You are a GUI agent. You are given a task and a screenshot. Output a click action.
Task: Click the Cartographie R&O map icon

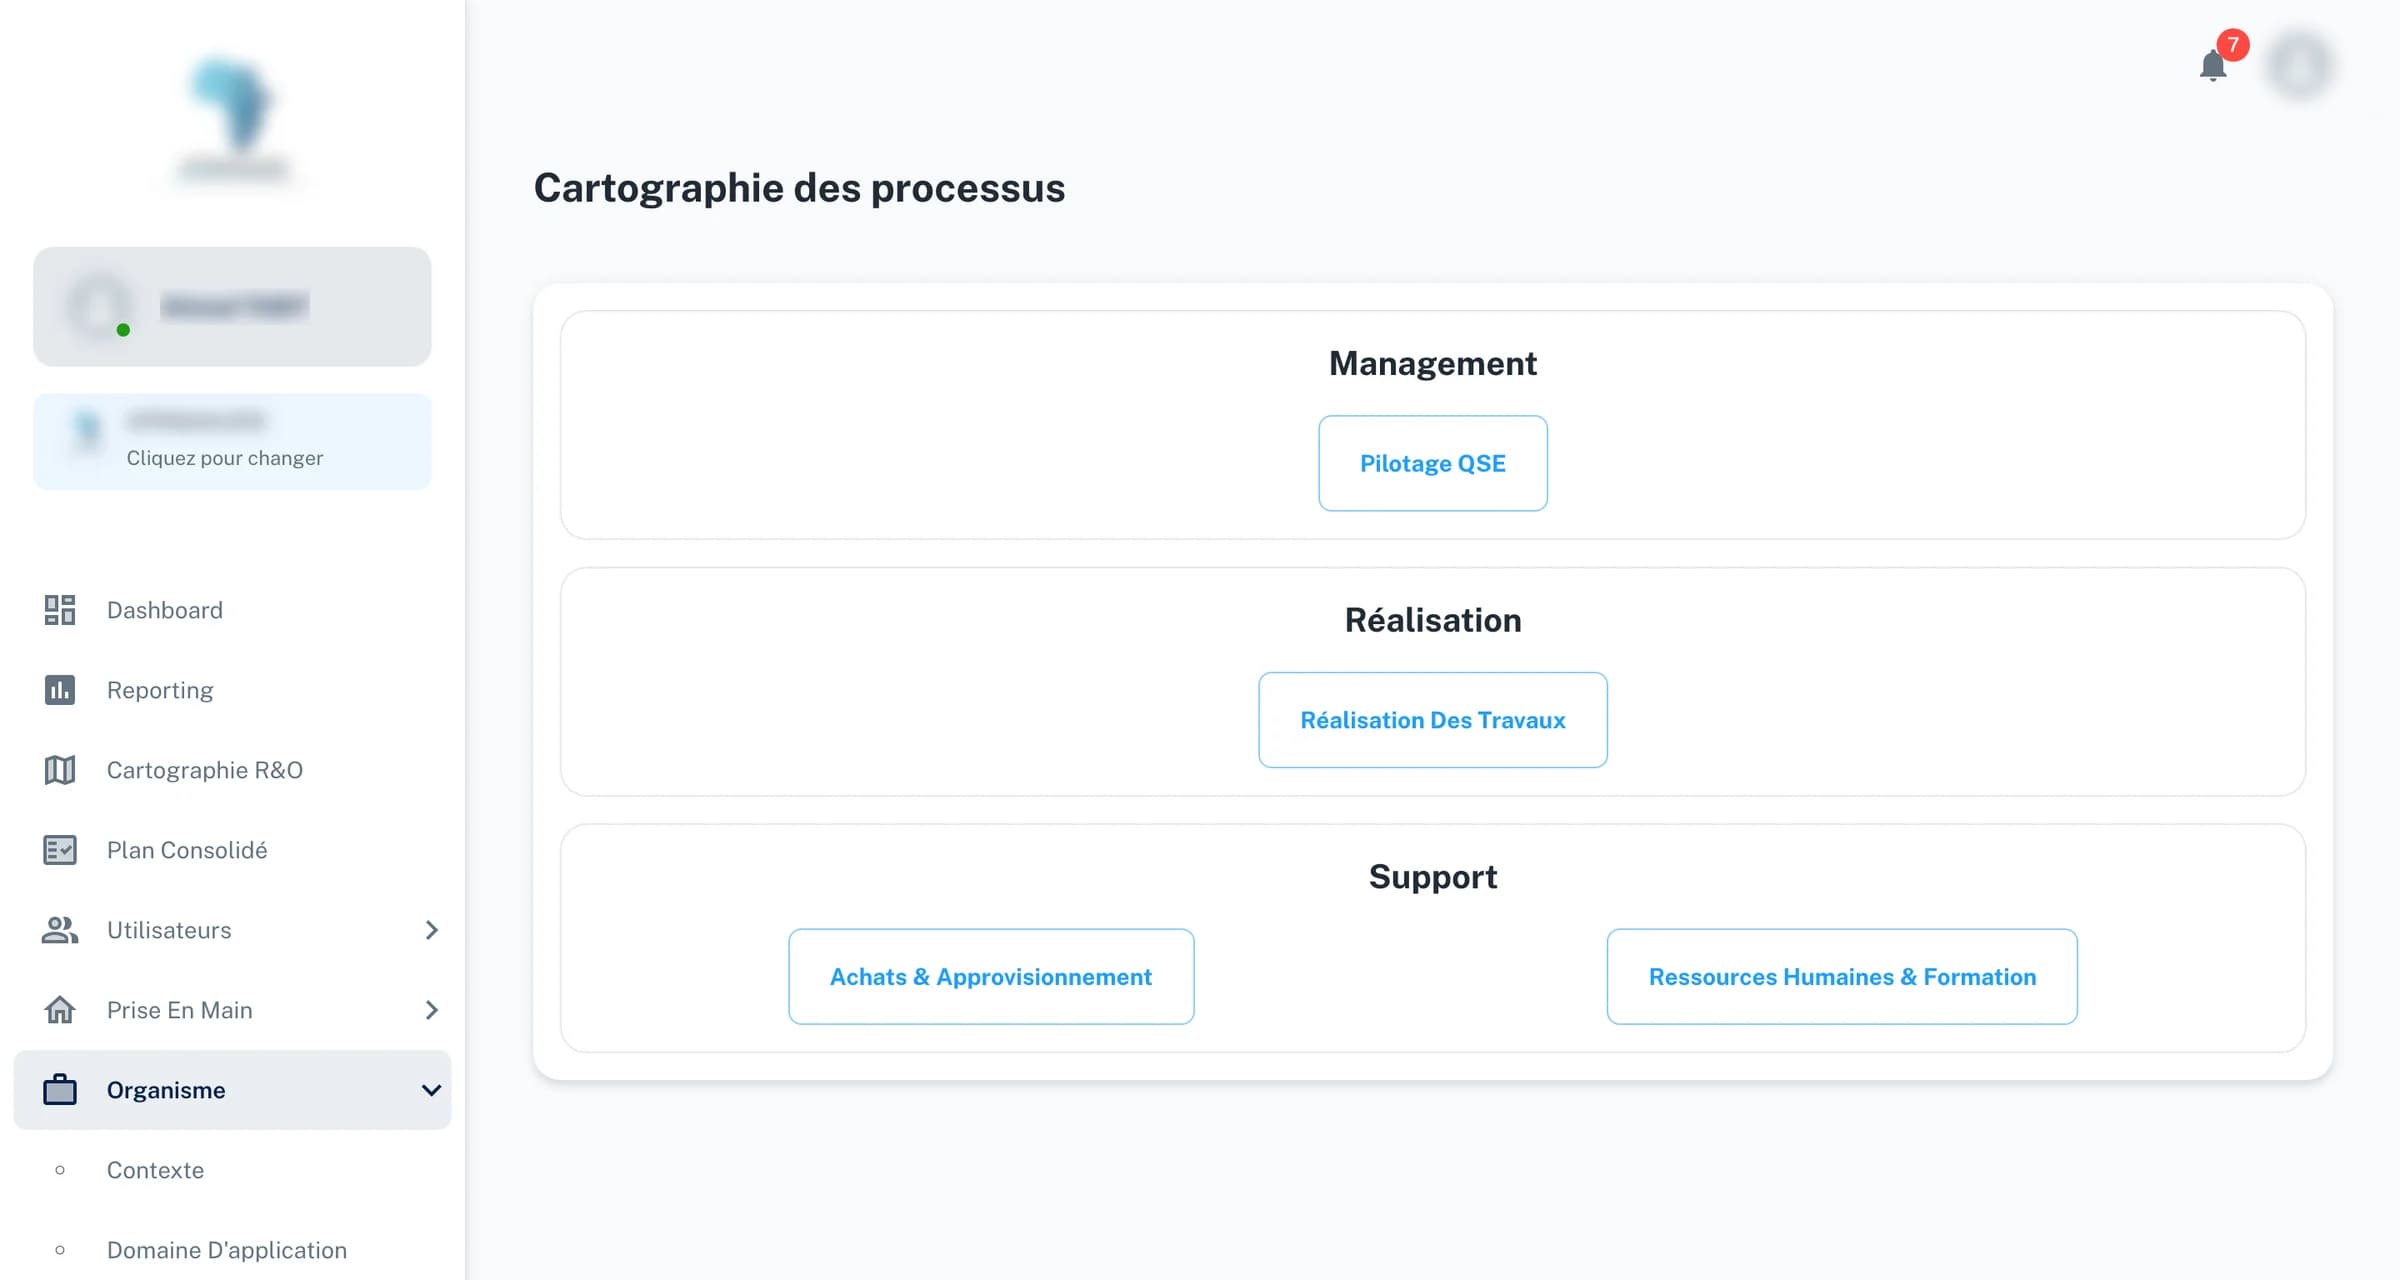60,770
